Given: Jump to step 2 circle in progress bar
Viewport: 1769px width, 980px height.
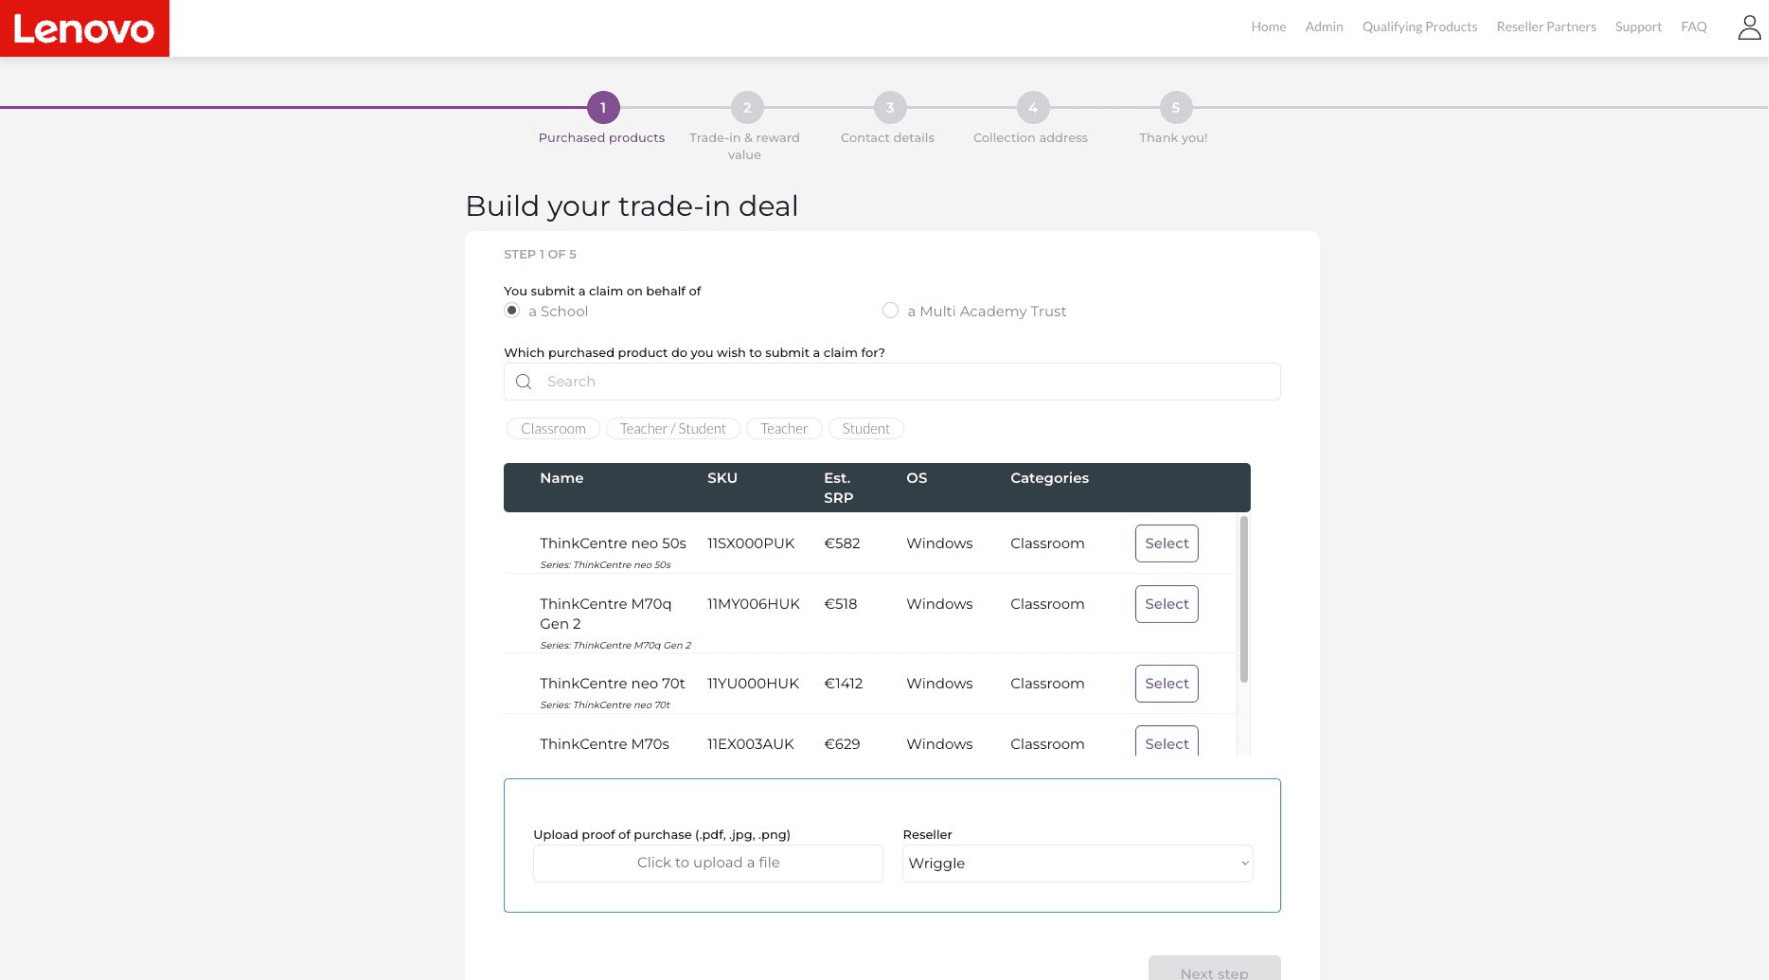Looking at the screenshot, I should coord(747,108).
